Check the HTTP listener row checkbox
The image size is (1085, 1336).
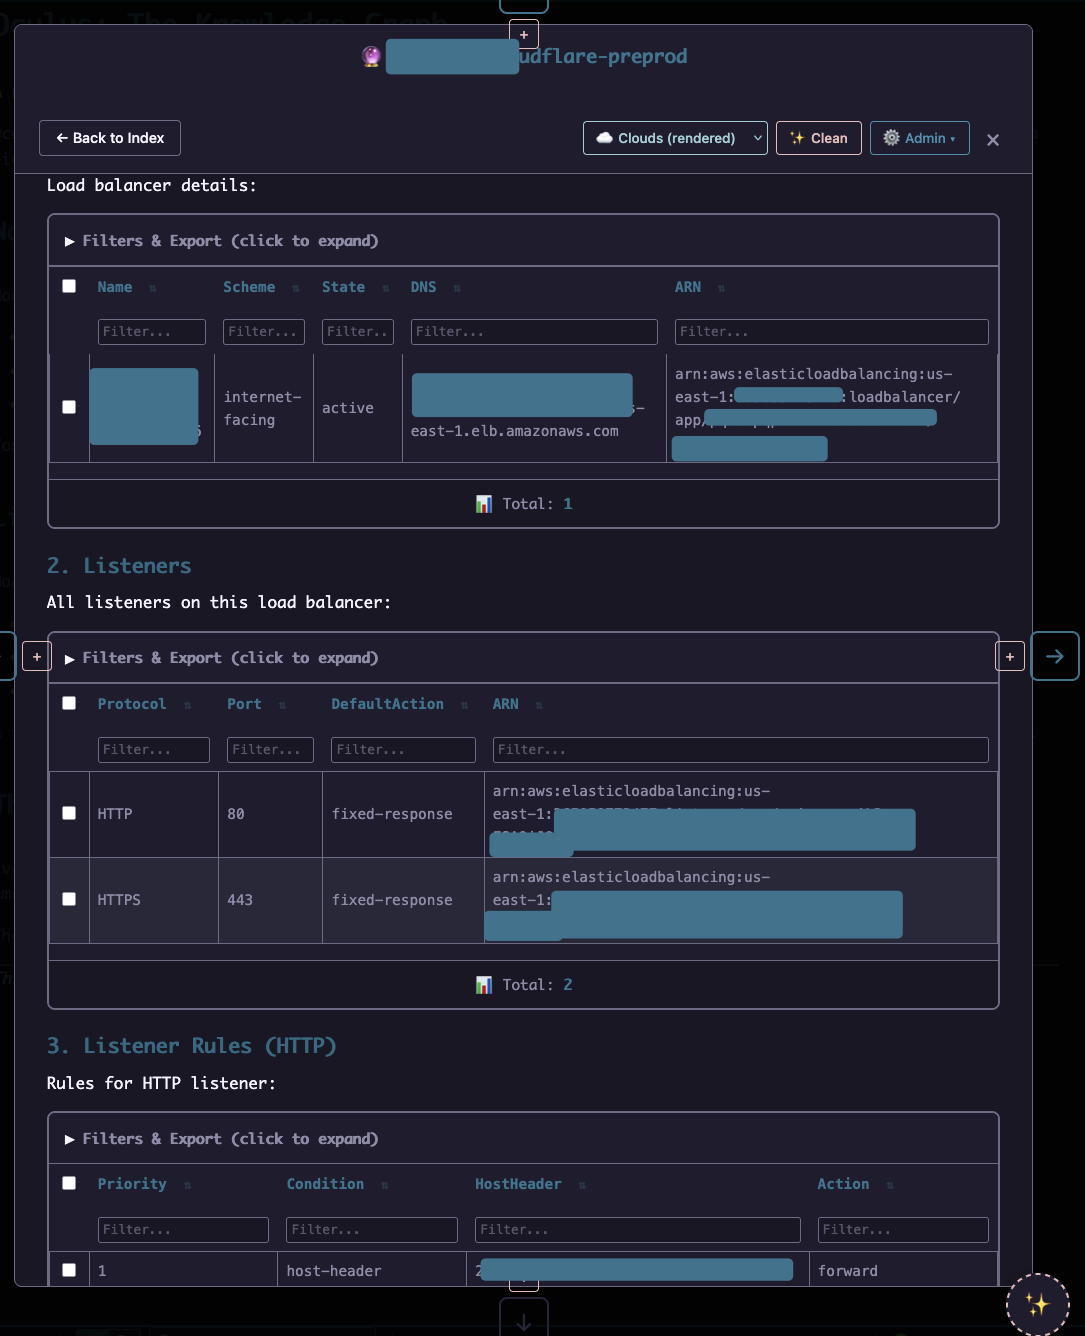coord(69,813)
